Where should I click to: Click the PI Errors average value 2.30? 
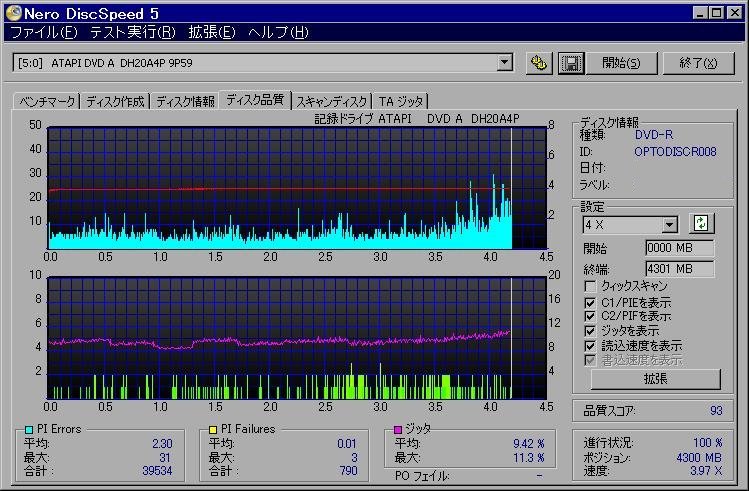point(162,444)
